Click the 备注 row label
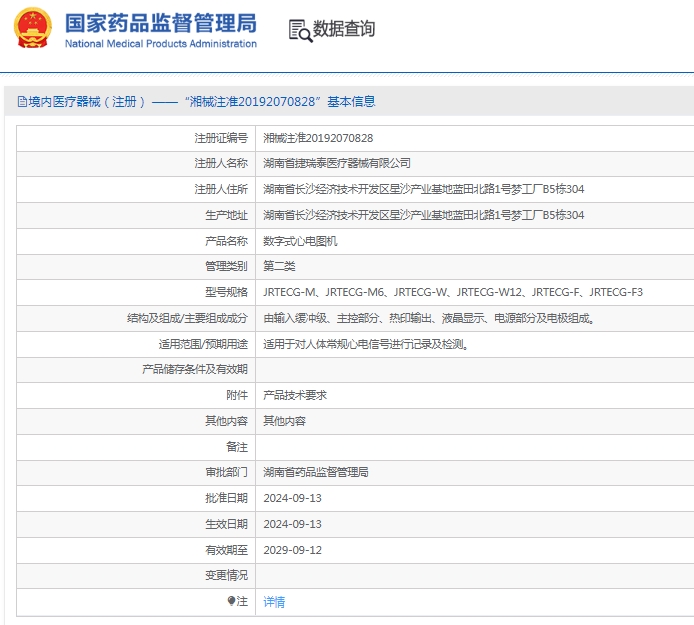The height and width of the screenshot is (625, 694). pyautogui.click(x=237, y=447)
